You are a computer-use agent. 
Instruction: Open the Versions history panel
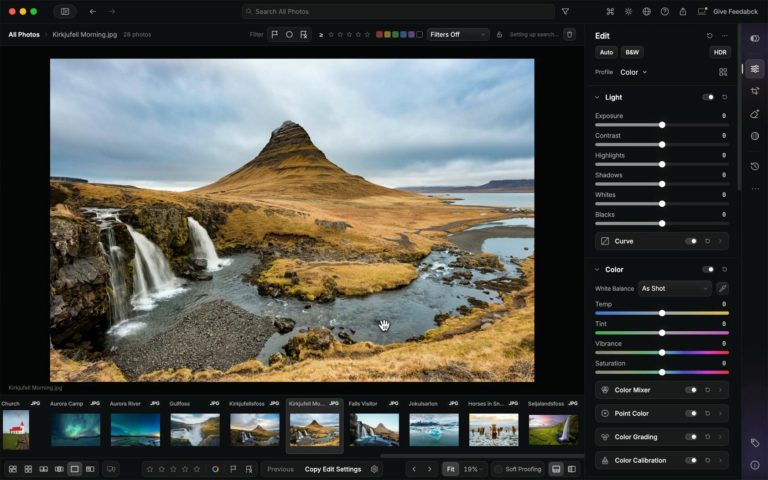click(x=755, y=167)
